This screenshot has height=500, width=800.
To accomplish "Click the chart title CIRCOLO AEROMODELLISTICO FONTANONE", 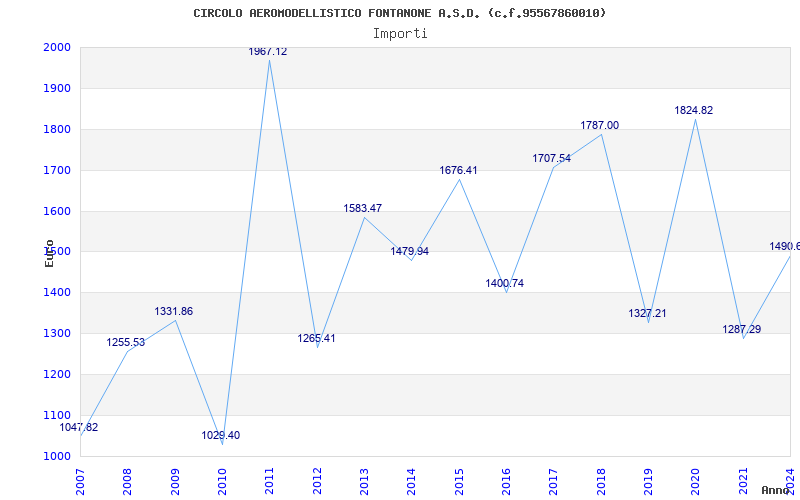I will pyautogui.click(x=400, y=13).
